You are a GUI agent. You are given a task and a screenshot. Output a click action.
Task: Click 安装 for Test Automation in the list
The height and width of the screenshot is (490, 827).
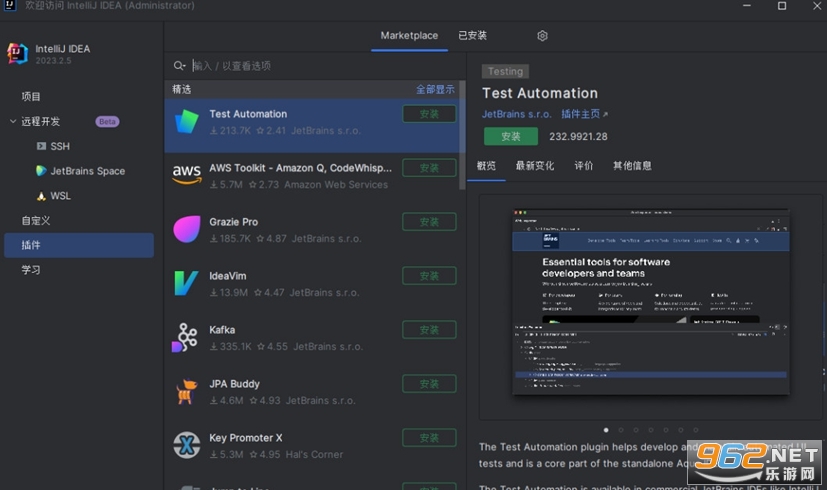tap(429, 114)
